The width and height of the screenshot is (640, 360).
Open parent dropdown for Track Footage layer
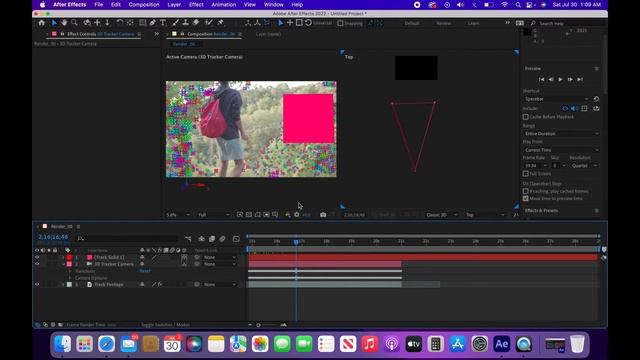pyautogui.click(x=220, y=284)
